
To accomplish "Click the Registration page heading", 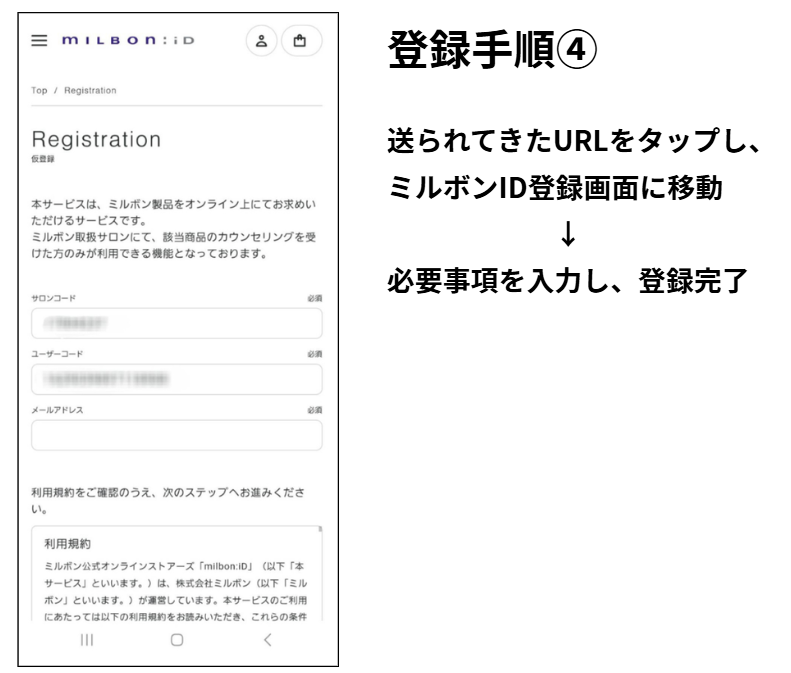I will pyautogui.click(x=96, y=139).
